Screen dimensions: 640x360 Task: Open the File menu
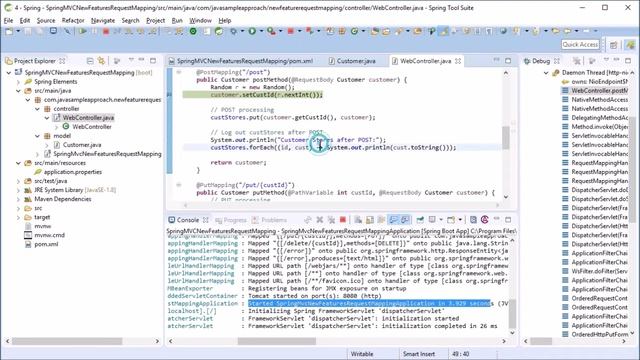(x=8, y=20)
